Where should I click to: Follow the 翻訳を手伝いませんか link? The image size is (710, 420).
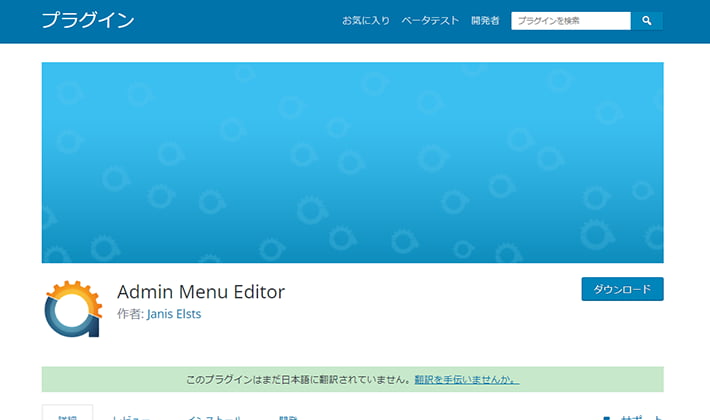point(467,379)
